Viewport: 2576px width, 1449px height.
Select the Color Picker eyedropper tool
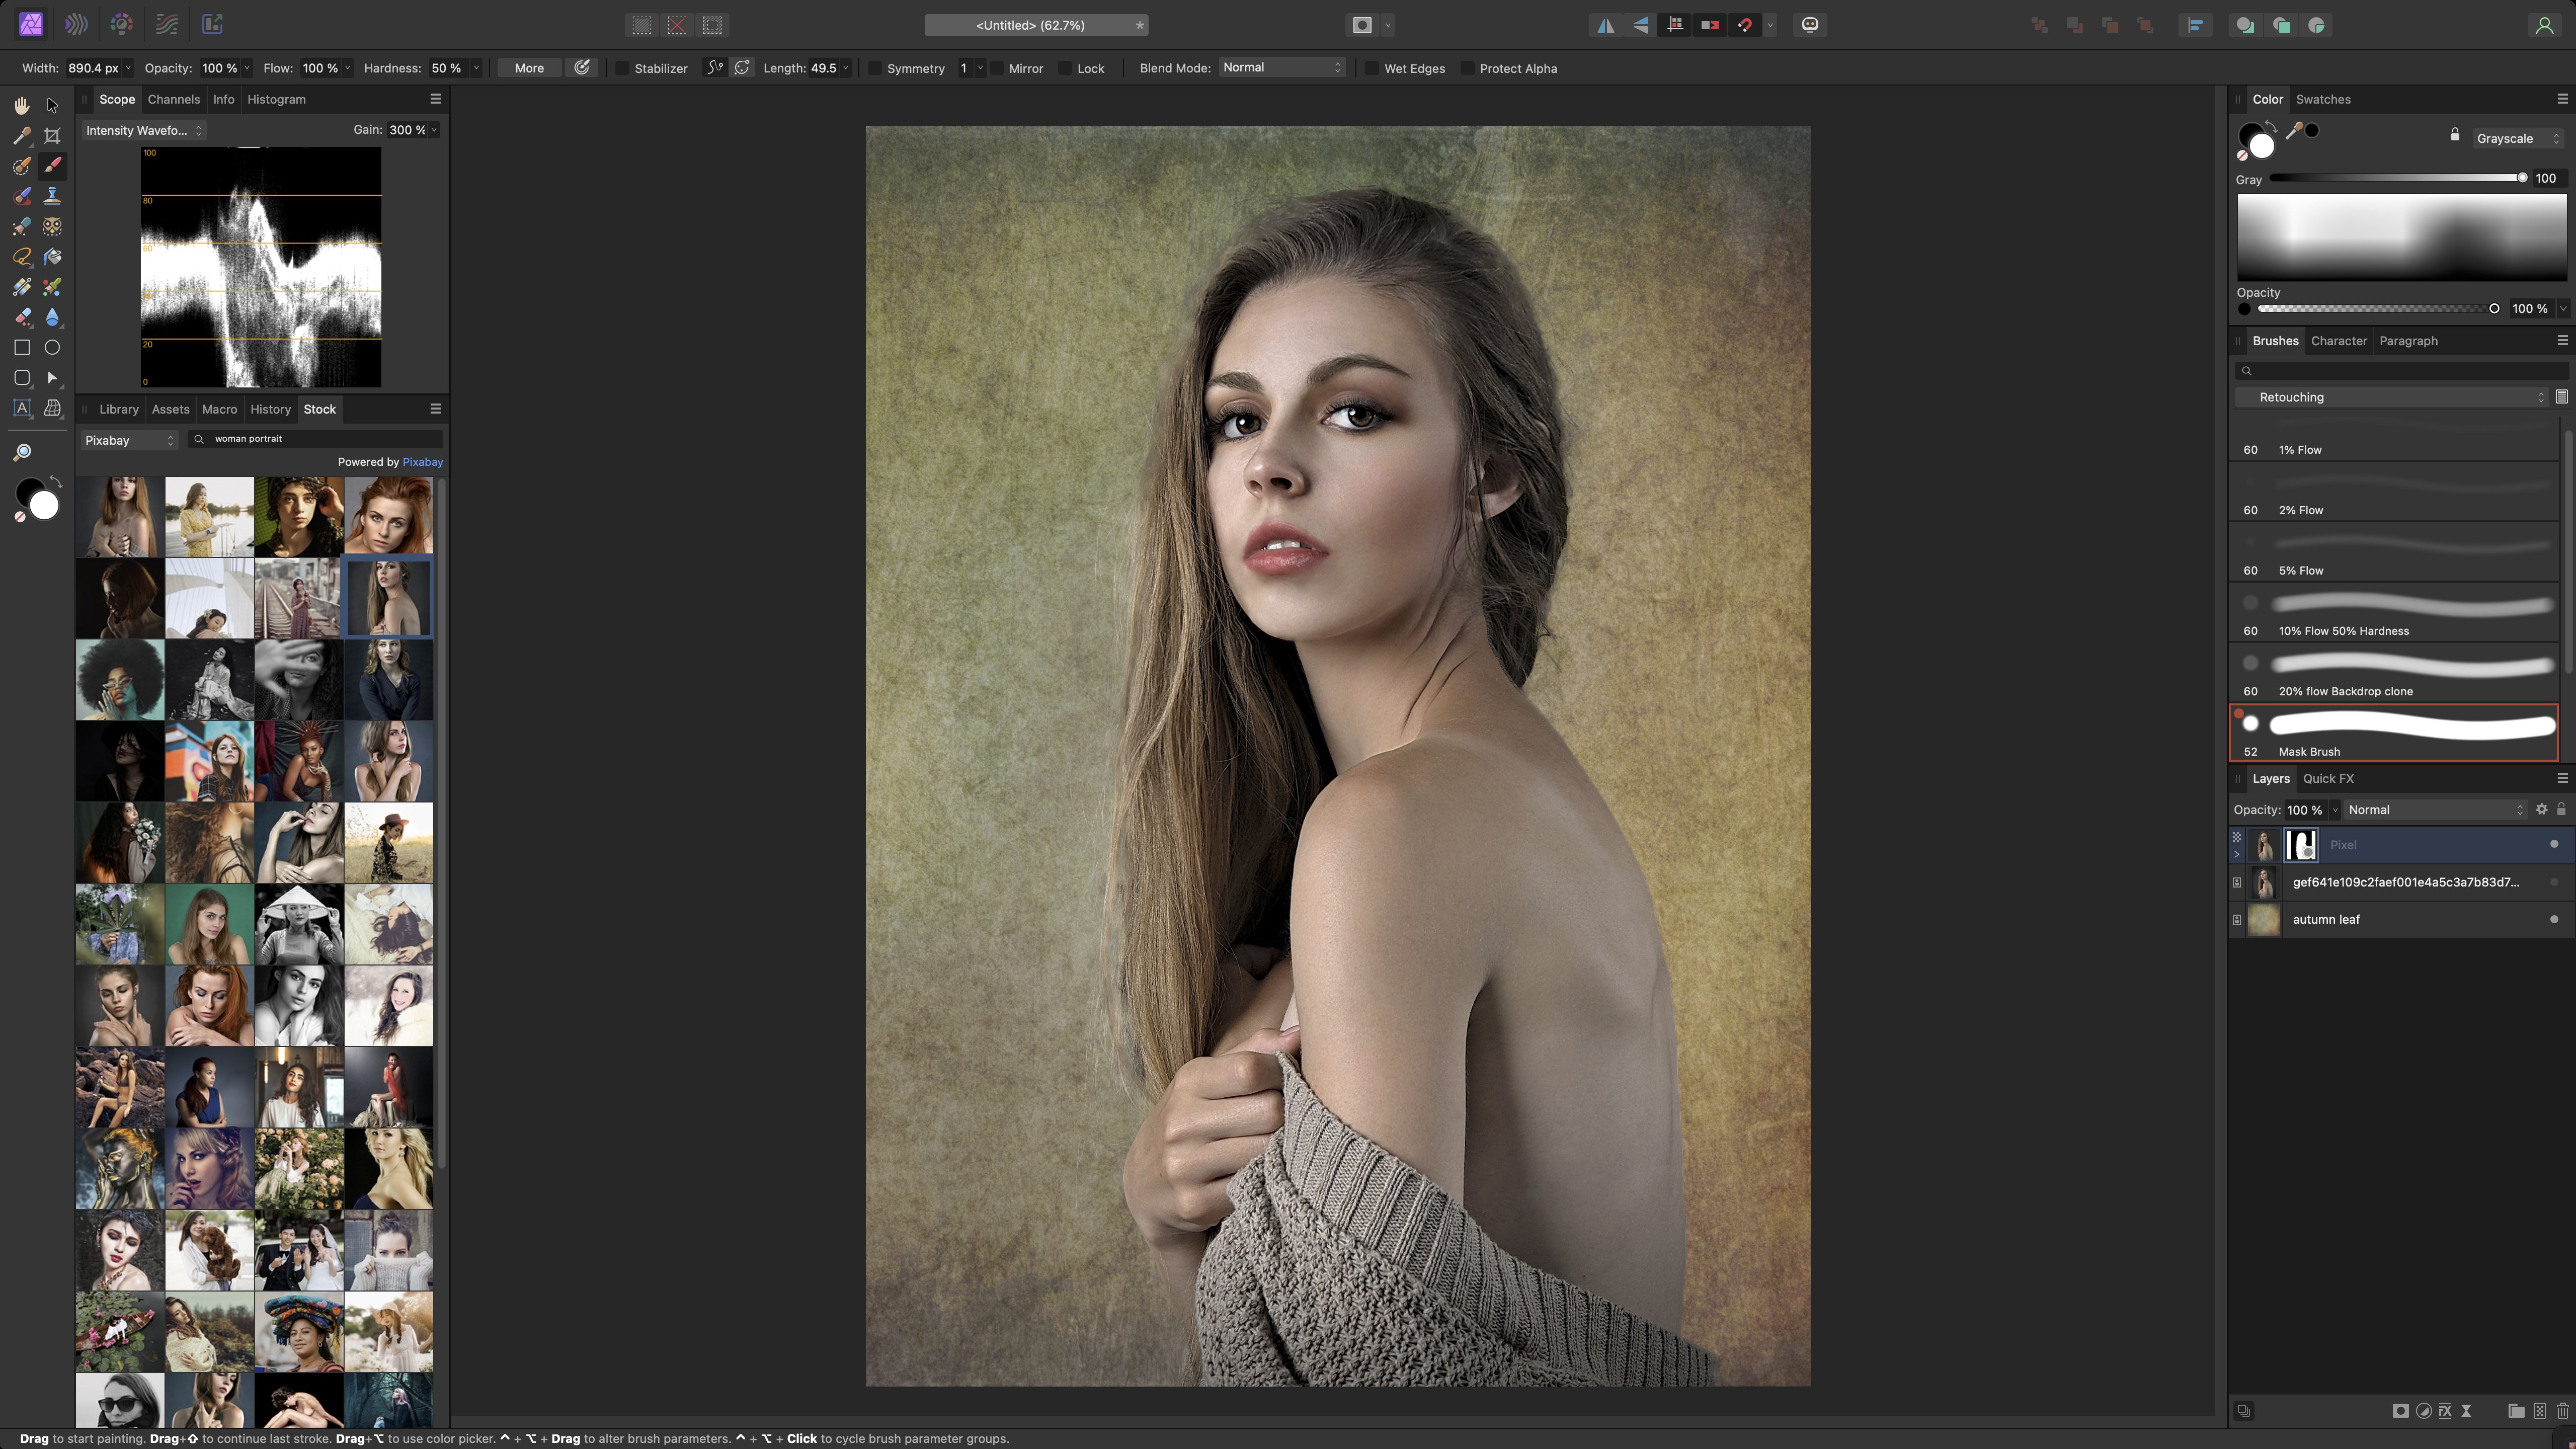[21, 136]
